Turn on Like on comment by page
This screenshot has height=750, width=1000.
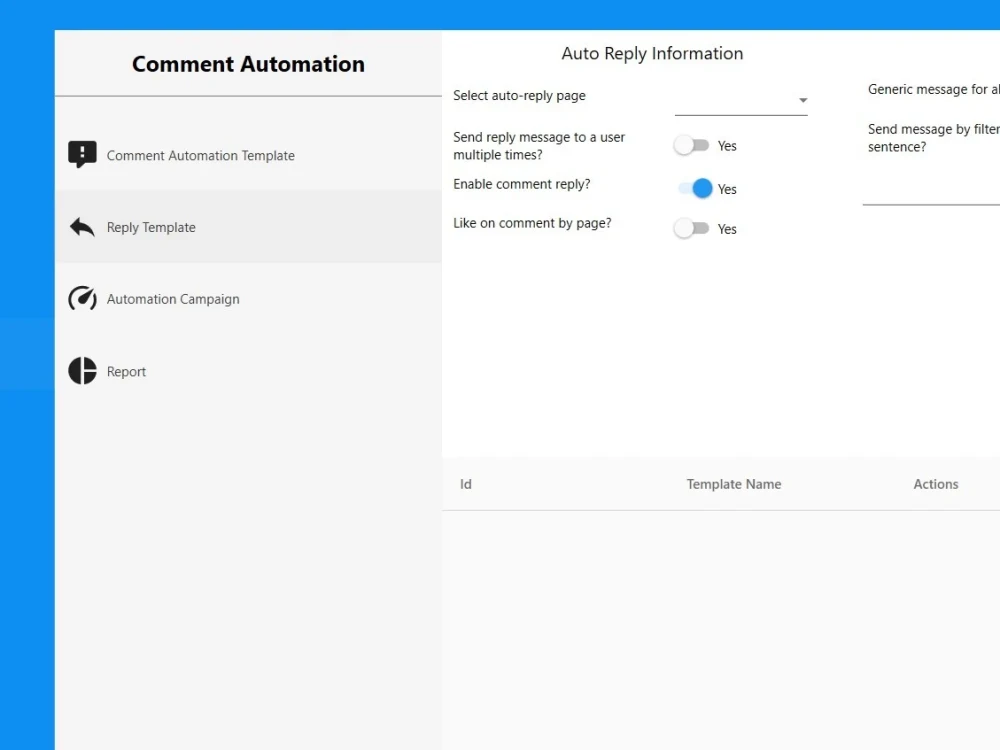click(x=693, y=228)
